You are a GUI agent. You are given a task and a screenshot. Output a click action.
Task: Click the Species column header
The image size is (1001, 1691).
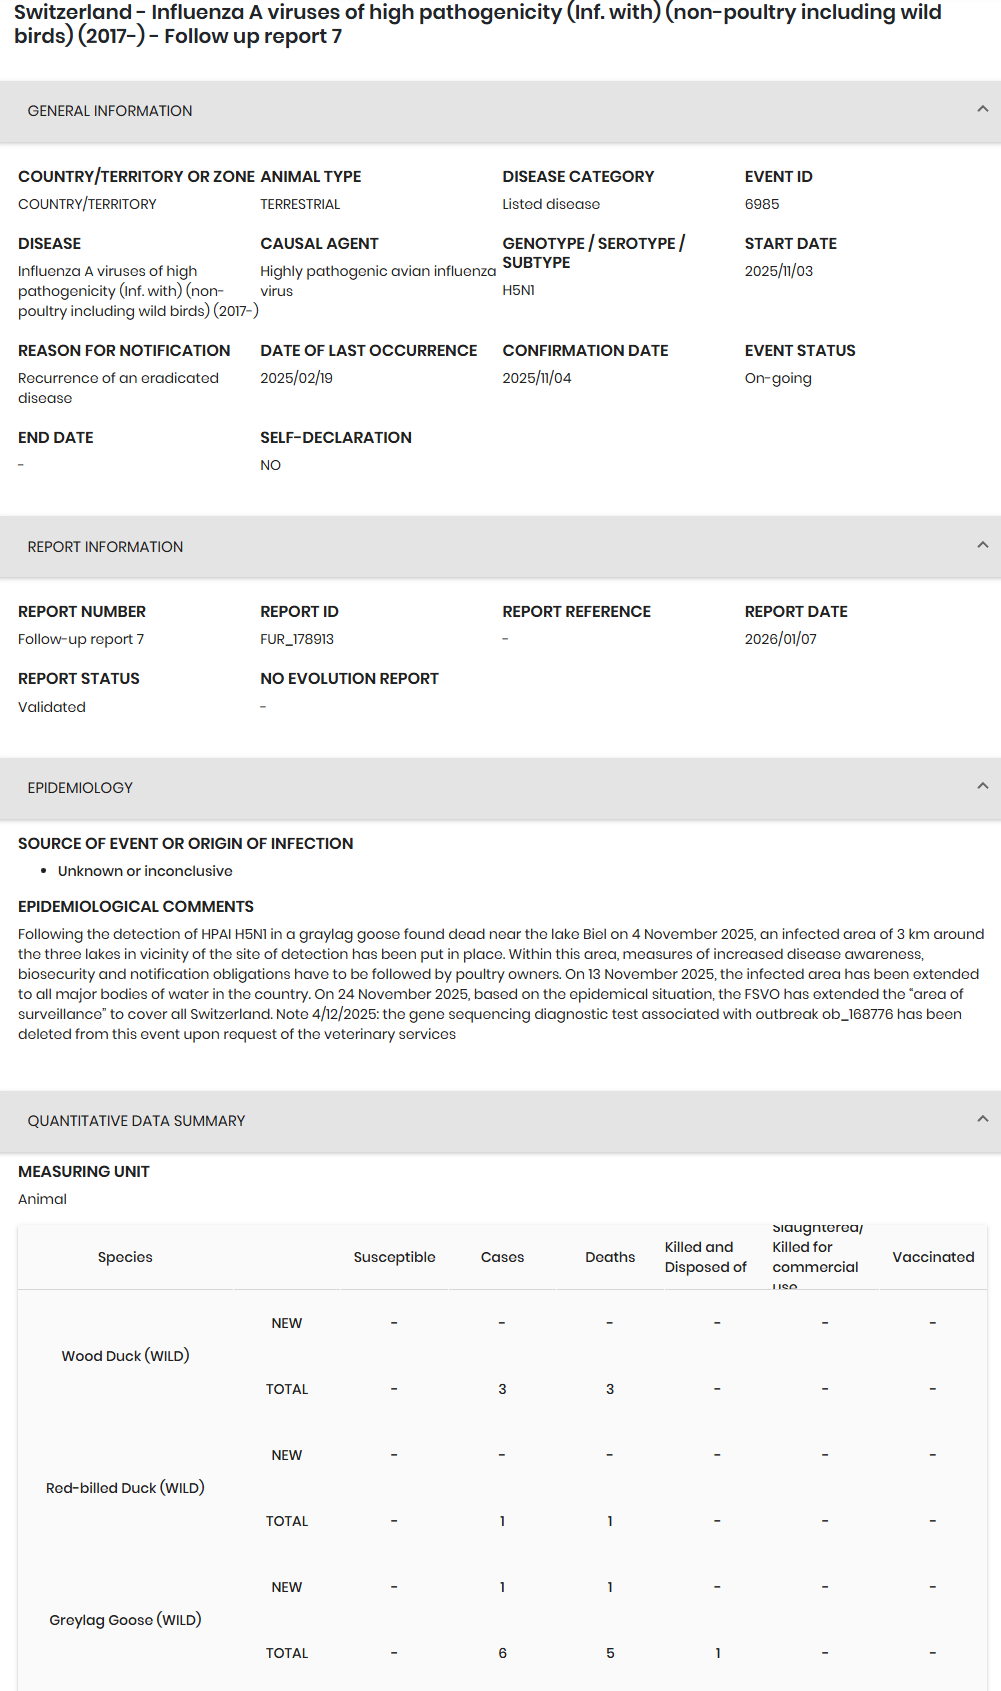[x=125, y=1257]
